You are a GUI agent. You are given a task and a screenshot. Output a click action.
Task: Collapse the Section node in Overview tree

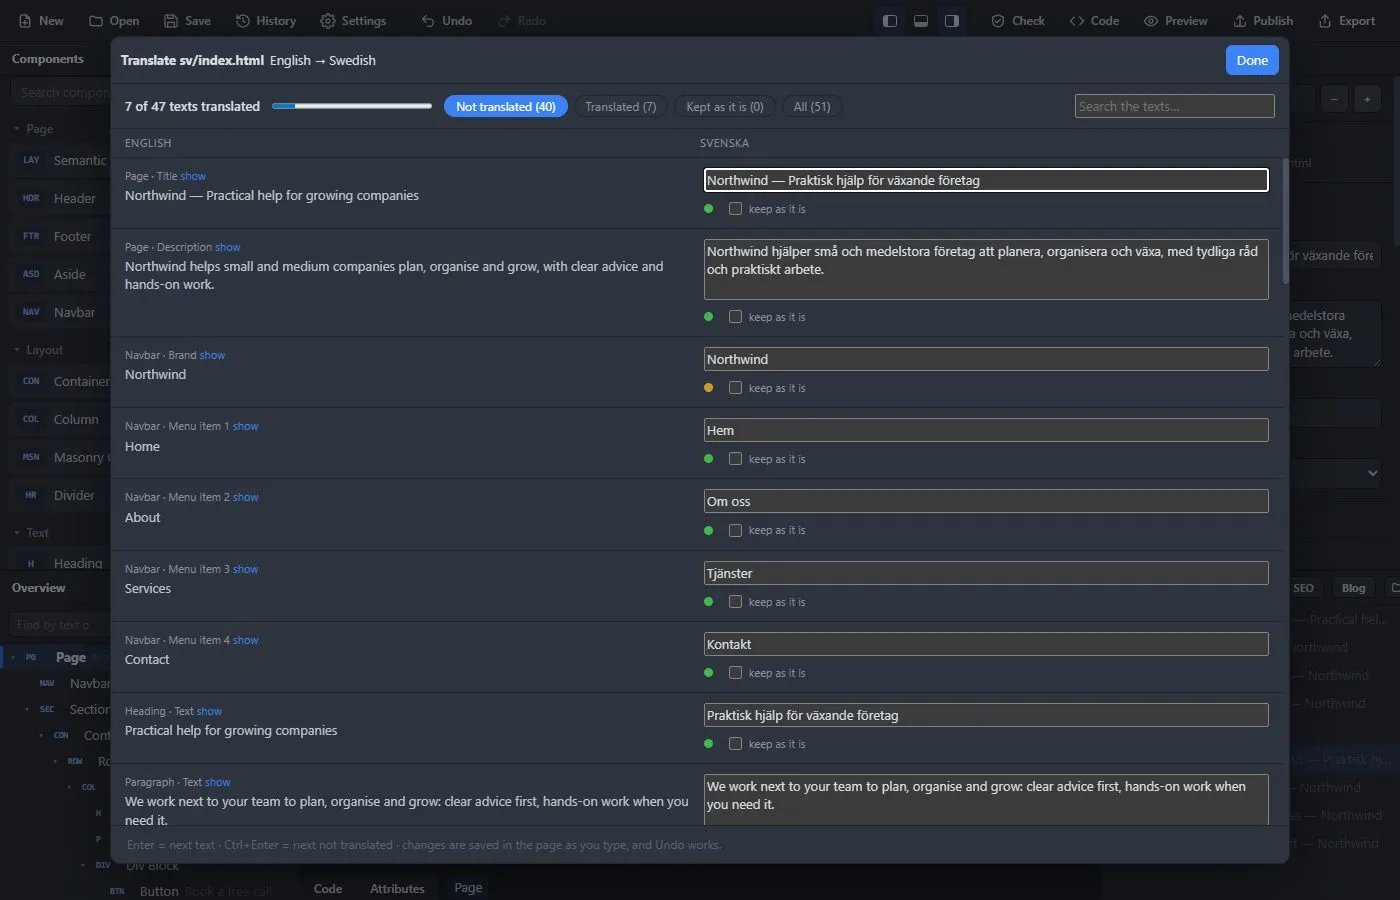(x=27, y=709)
